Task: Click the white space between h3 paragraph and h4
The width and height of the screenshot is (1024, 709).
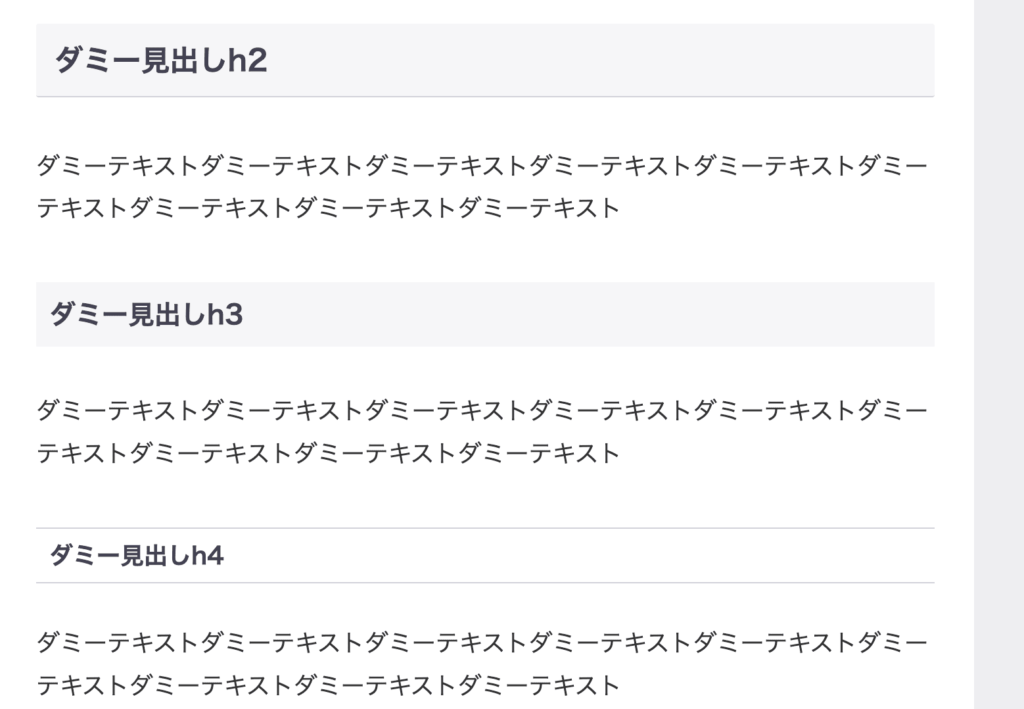Action: (x=485, y=497)
